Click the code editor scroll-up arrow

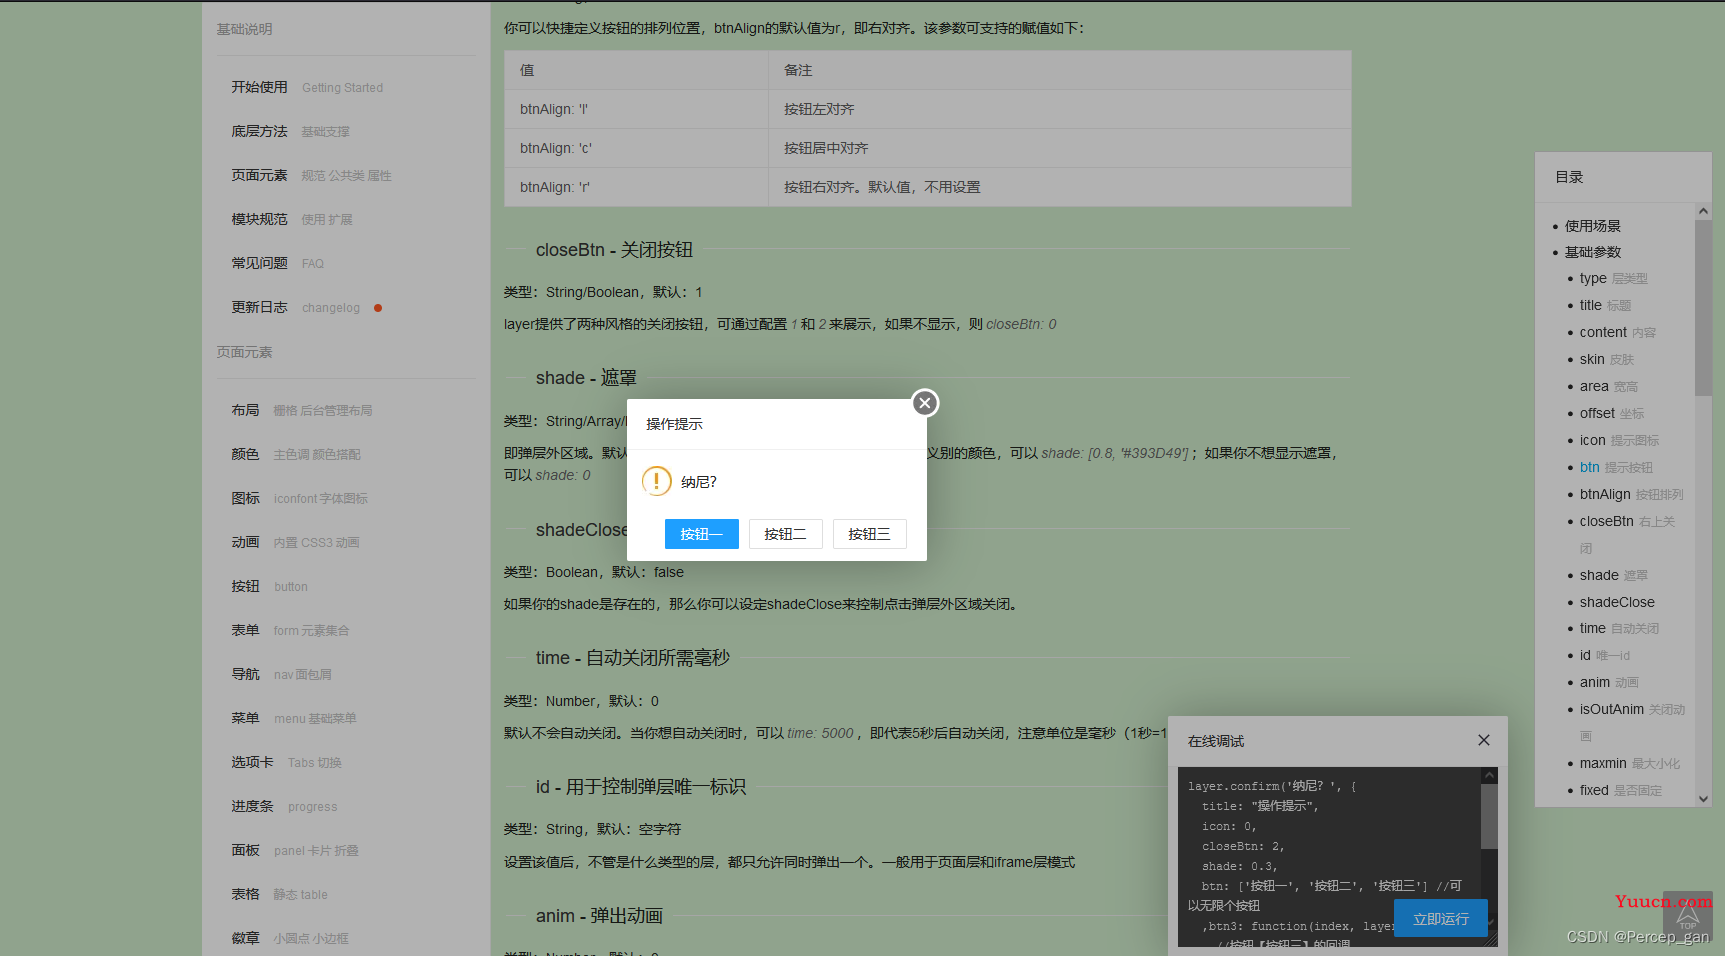pyautogui.click(x=1489, y=776)
